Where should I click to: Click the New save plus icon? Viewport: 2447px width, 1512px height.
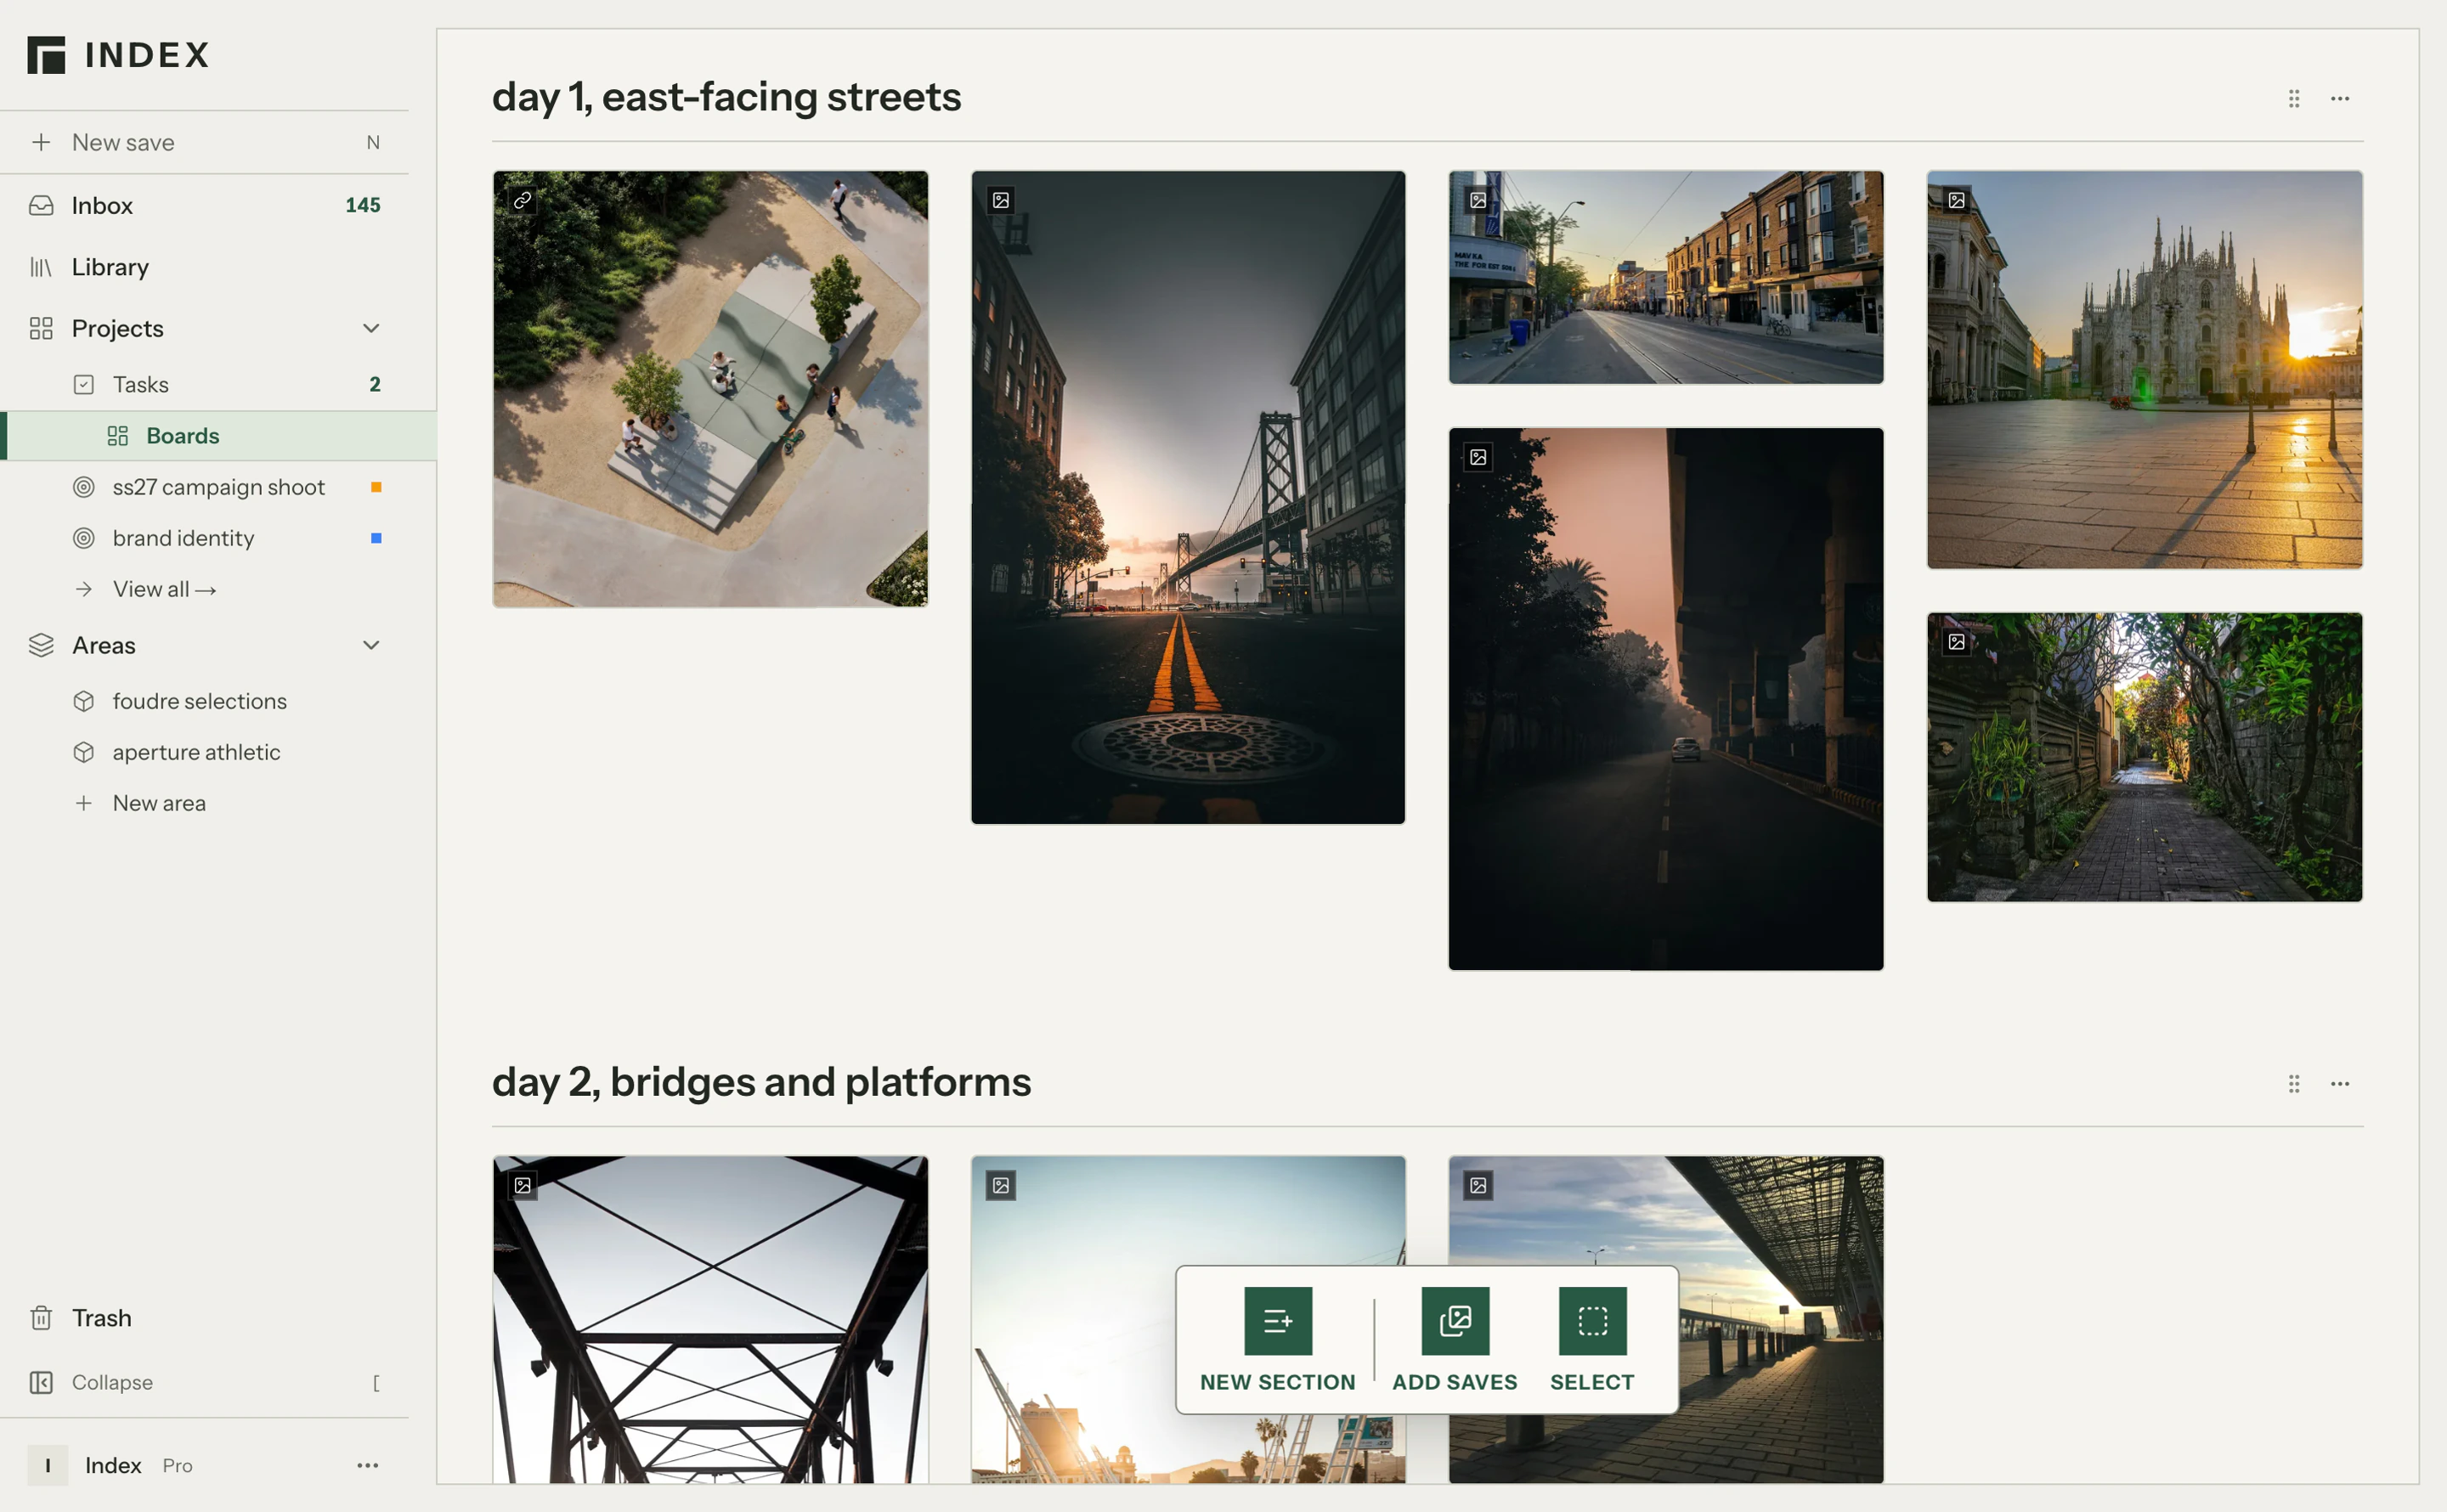(x=41, y=142)
